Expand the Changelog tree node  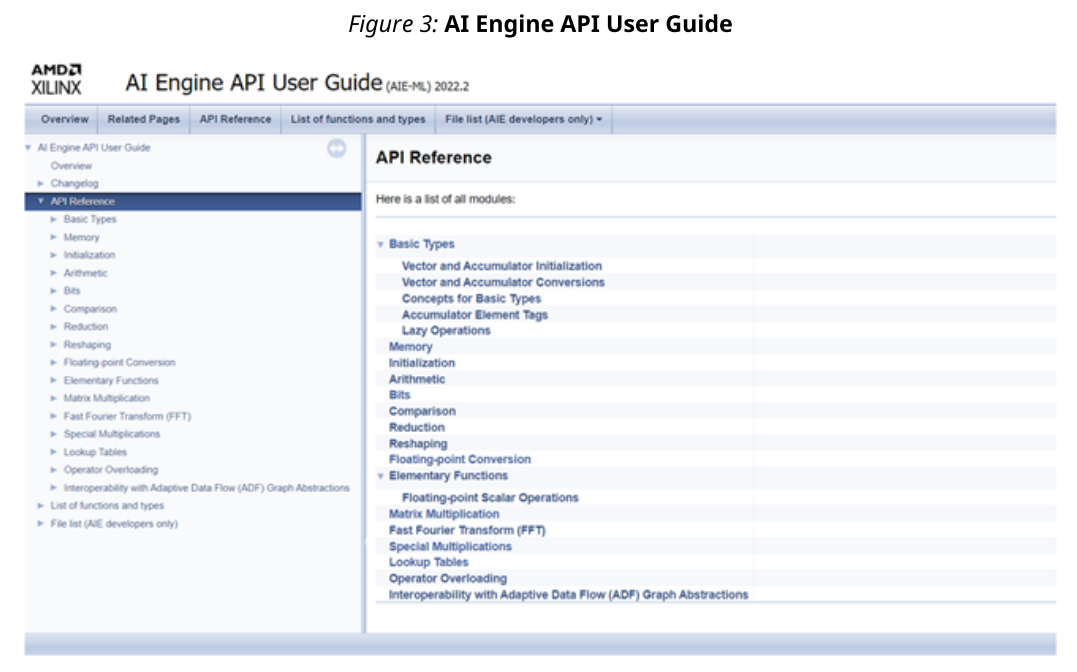[41, 183]
